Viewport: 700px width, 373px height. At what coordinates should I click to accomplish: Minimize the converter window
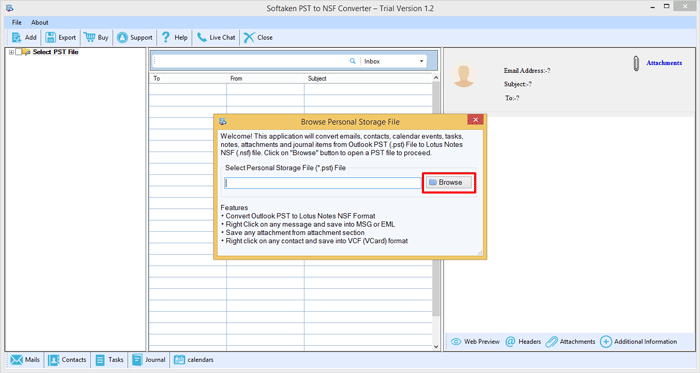coord(653,7)
